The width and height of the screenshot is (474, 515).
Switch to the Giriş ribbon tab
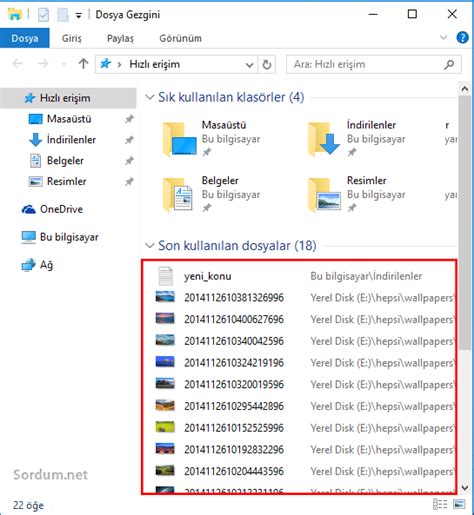pos(71,38)
